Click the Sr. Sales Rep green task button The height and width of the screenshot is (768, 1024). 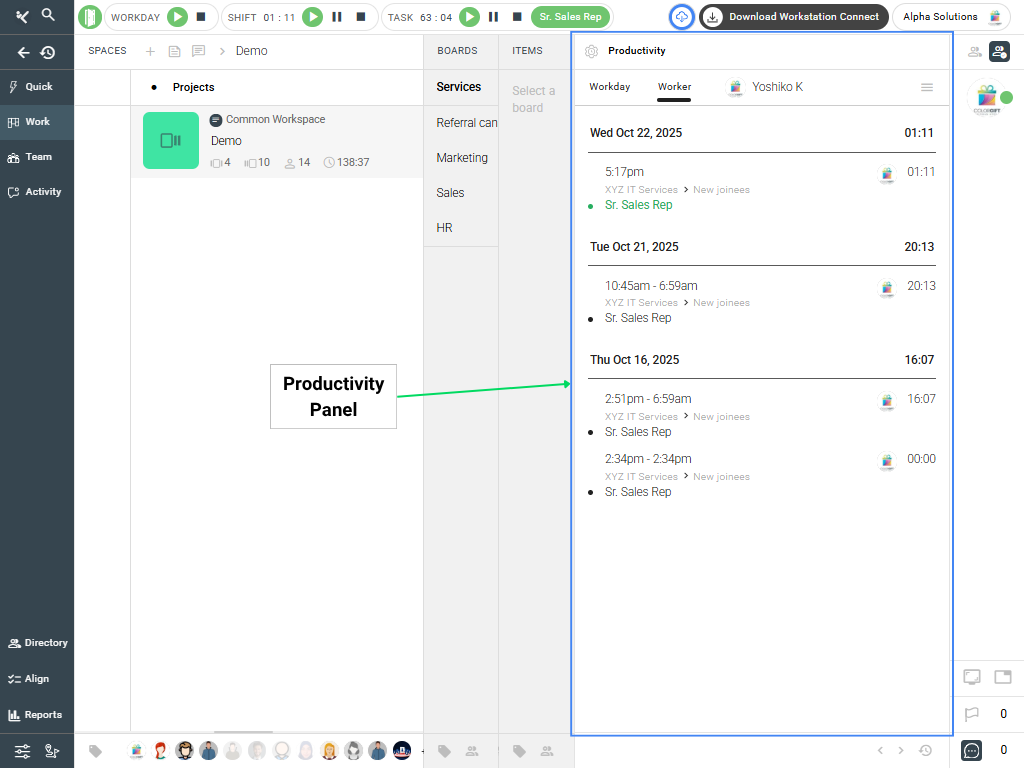click(570, 17)
